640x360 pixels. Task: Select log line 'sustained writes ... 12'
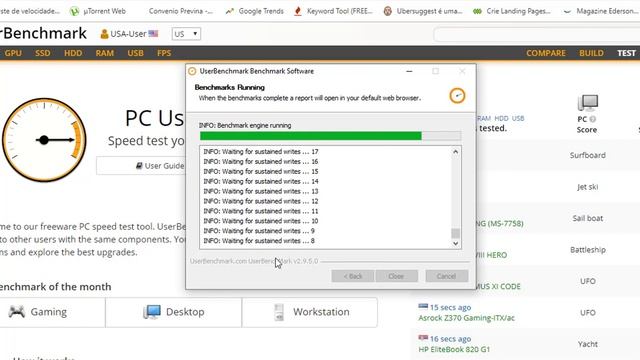261,201
